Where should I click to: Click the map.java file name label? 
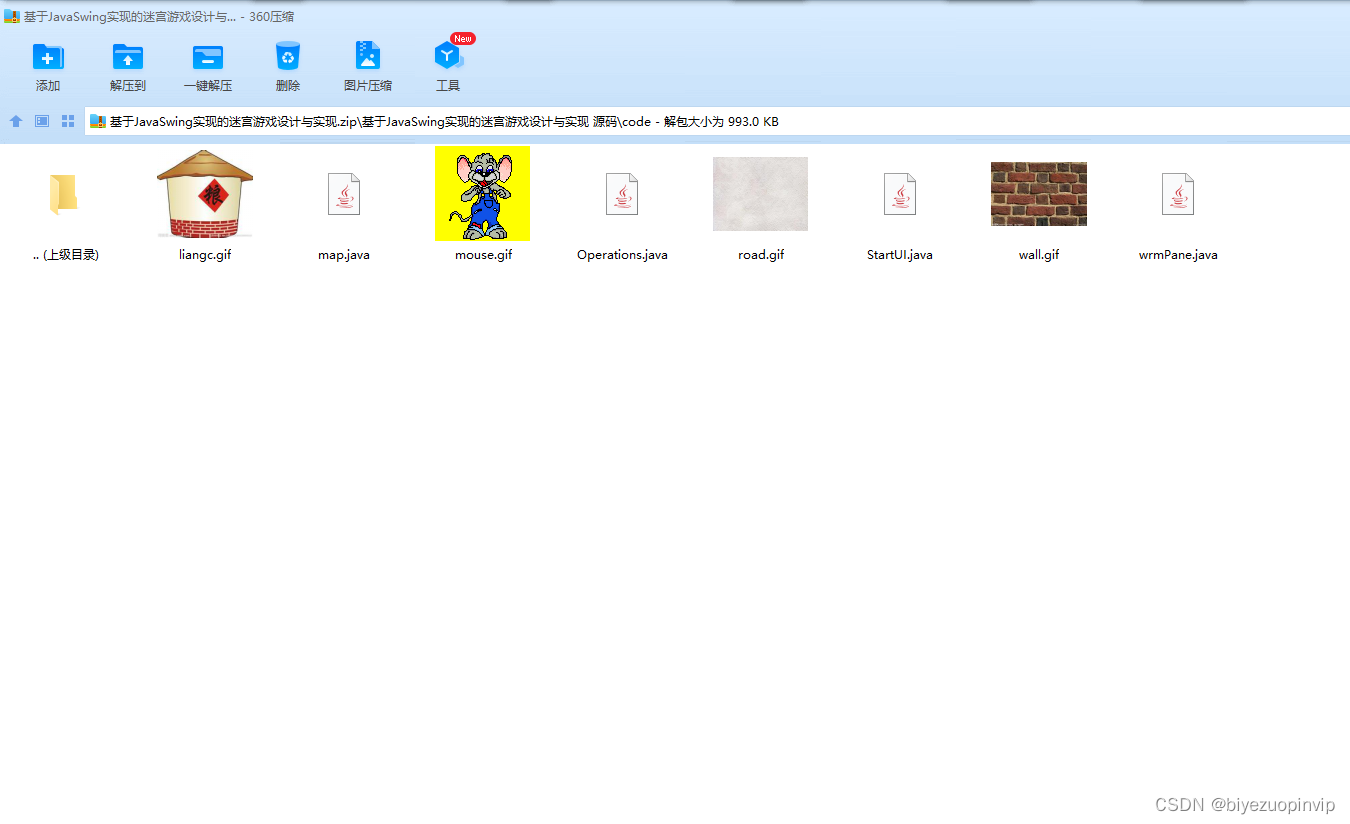pos(344,255)
